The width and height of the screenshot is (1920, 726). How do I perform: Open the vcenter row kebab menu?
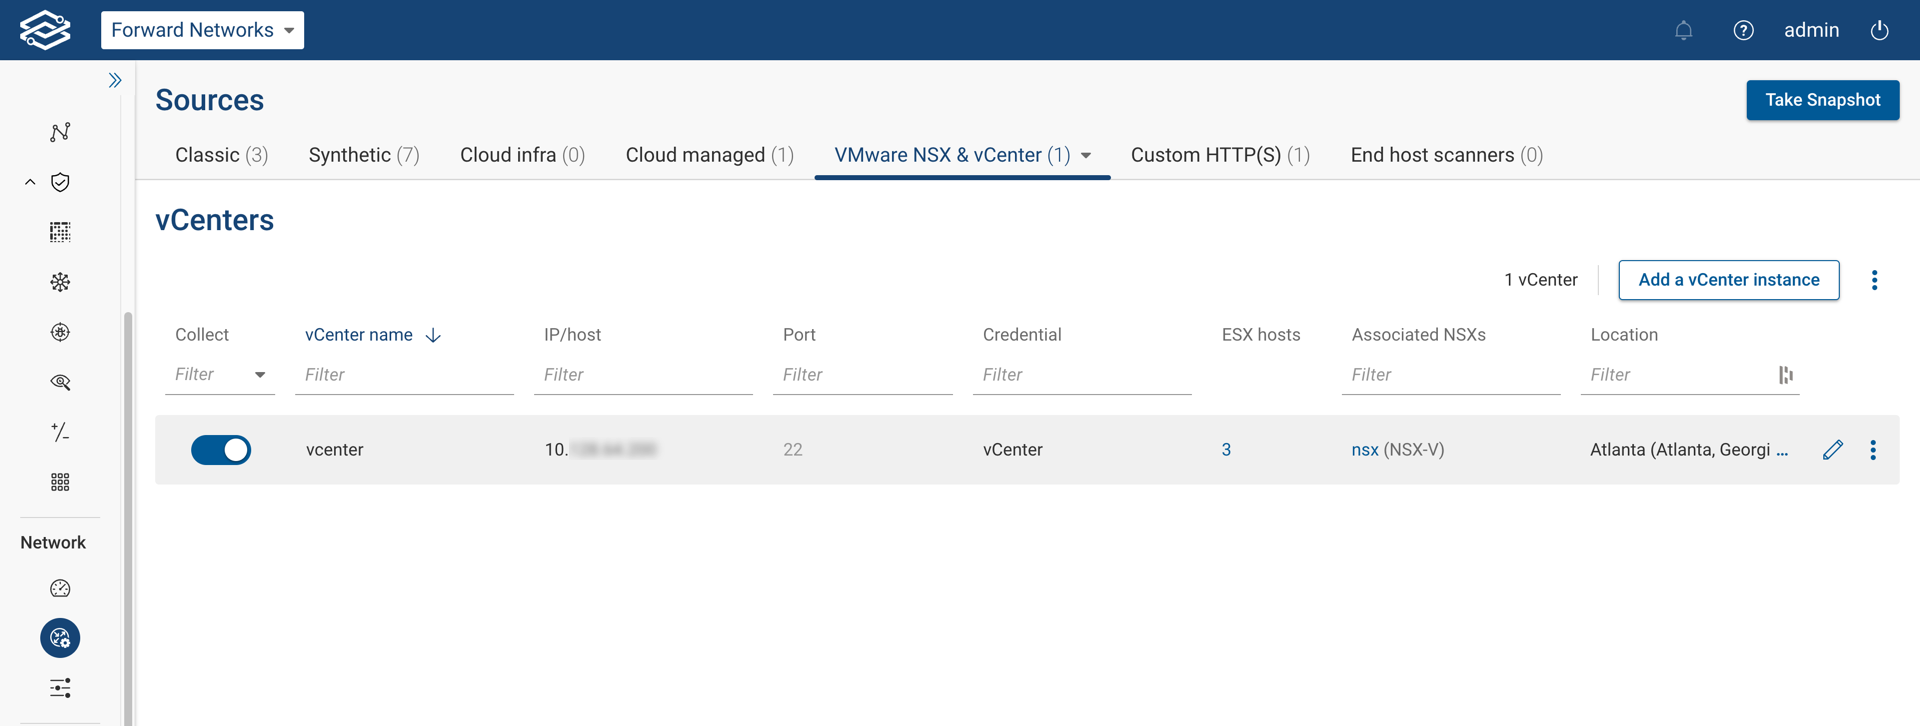(1873, 450)
